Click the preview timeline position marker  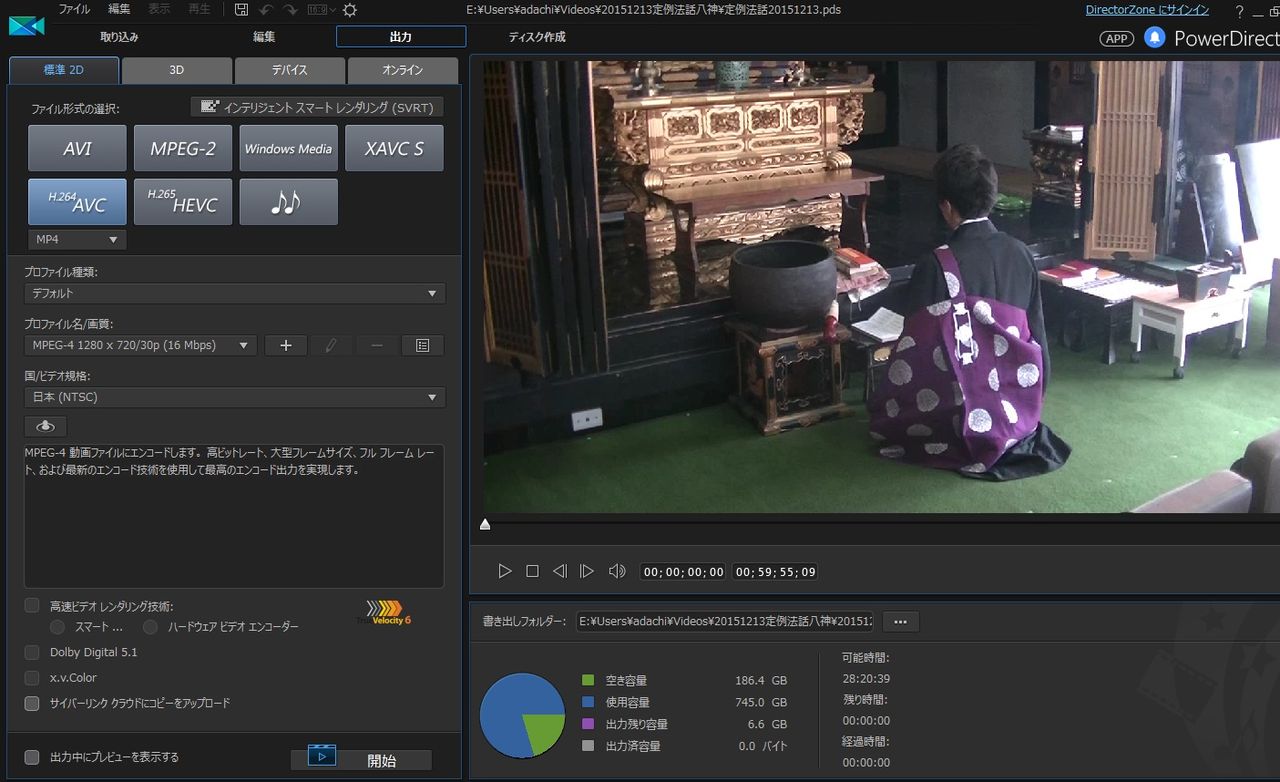pos(485,524)
